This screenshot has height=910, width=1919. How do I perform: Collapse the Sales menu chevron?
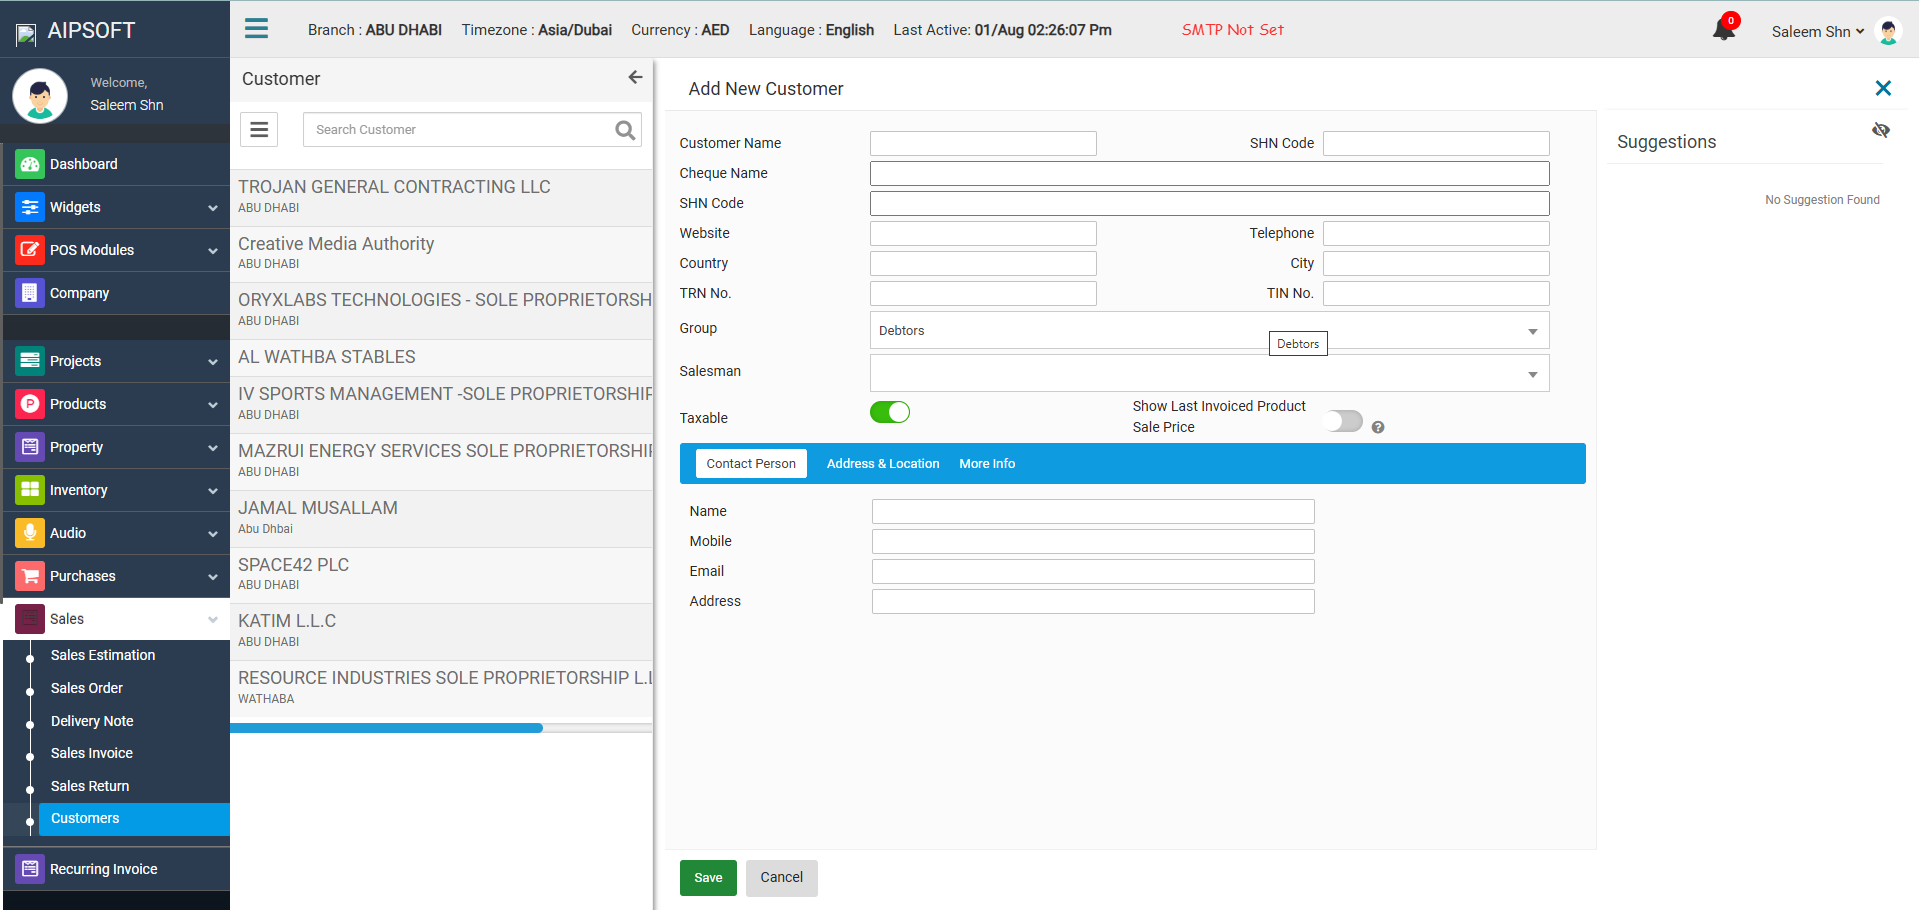point(212,620)
